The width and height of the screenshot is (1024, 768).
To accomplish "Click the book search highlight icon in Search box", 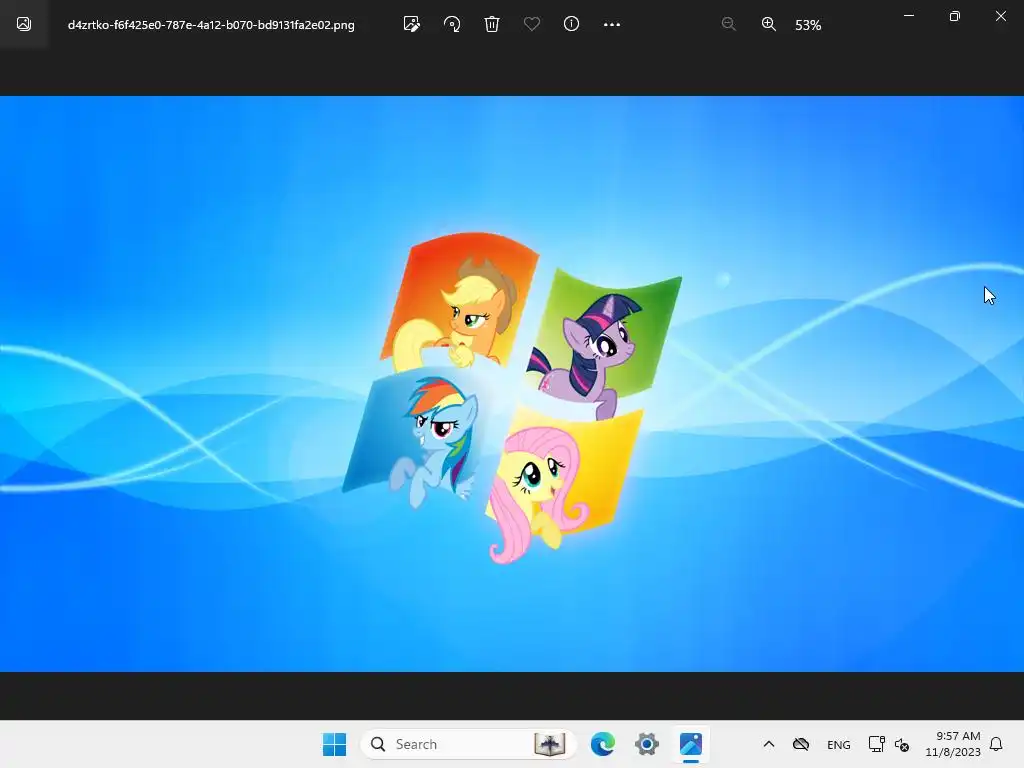I will click(x=549, y=744).
